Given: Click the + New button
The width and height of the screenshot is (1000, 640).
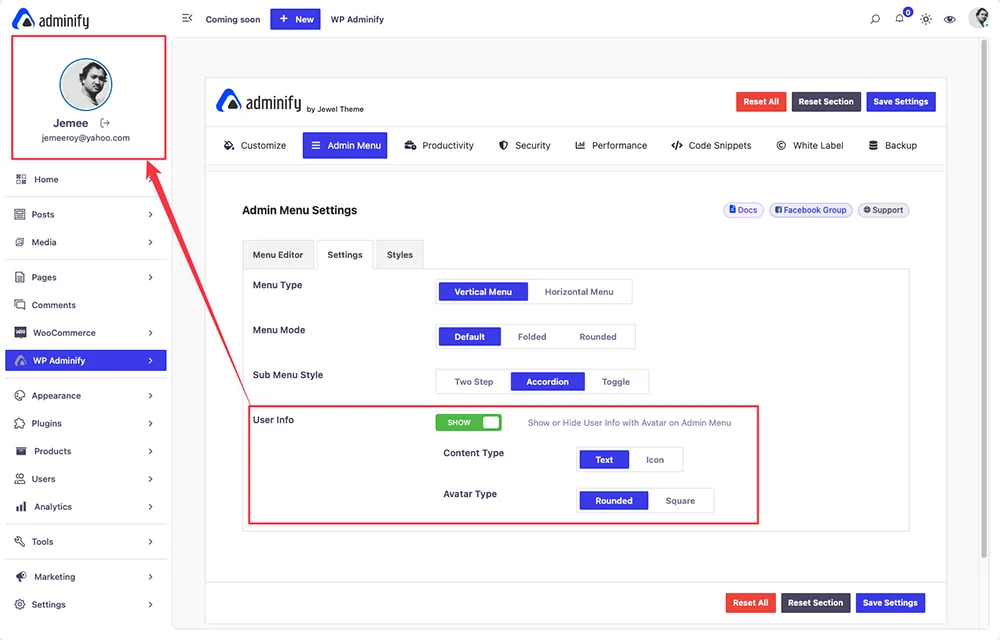Looking at the screenshot, I should point(295,19).
